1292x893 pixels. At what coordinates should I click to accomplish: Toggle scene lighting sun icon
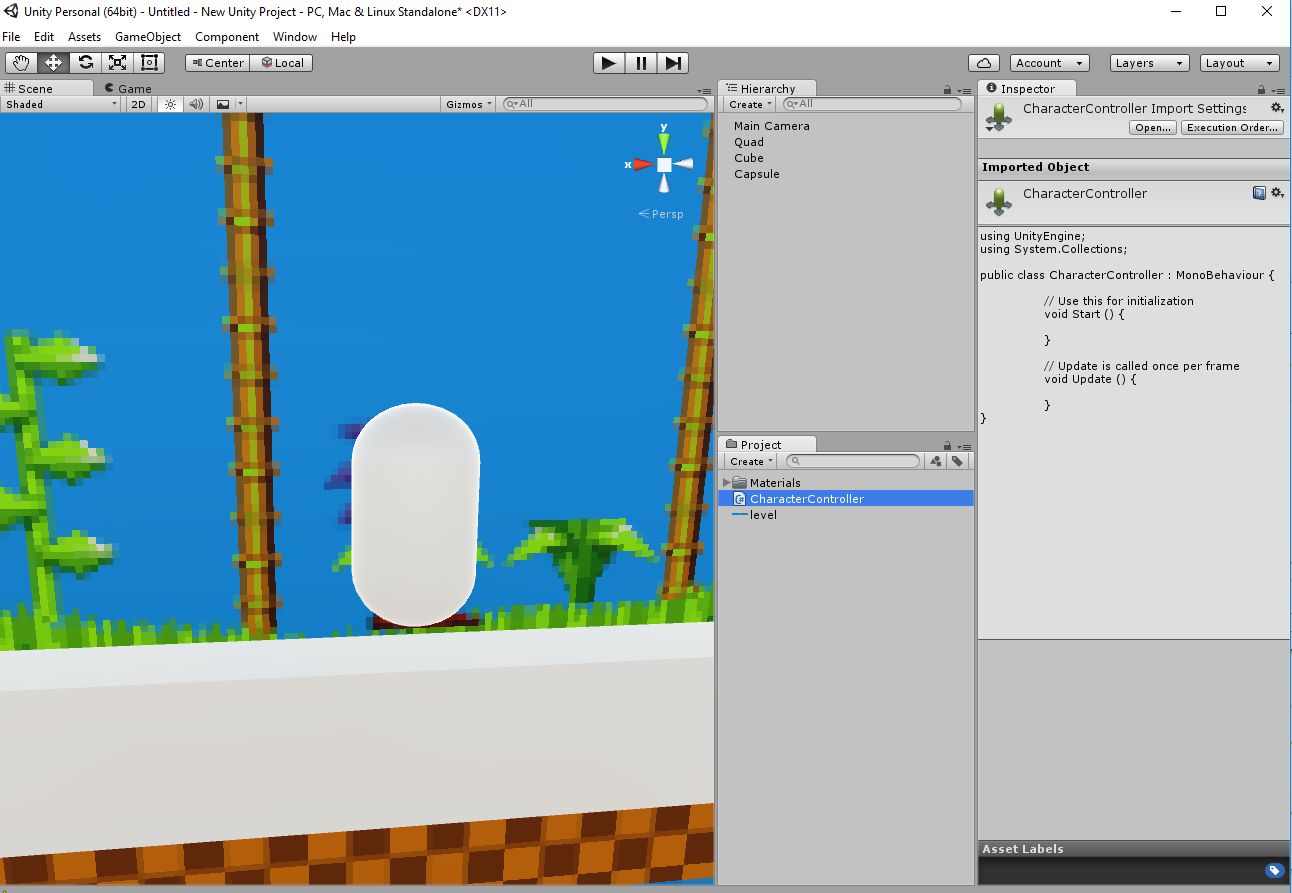[x=170, y=104]
